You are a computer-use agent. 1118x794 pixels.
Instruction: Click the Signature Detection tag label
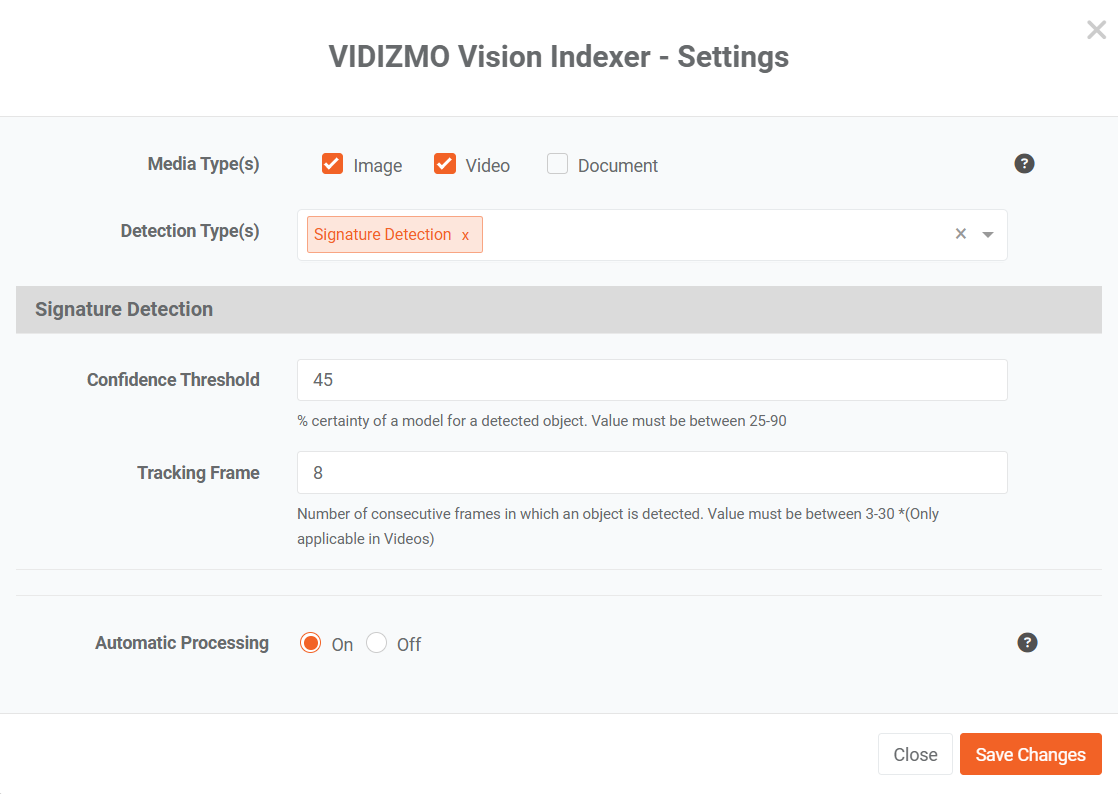click(382, 234)
